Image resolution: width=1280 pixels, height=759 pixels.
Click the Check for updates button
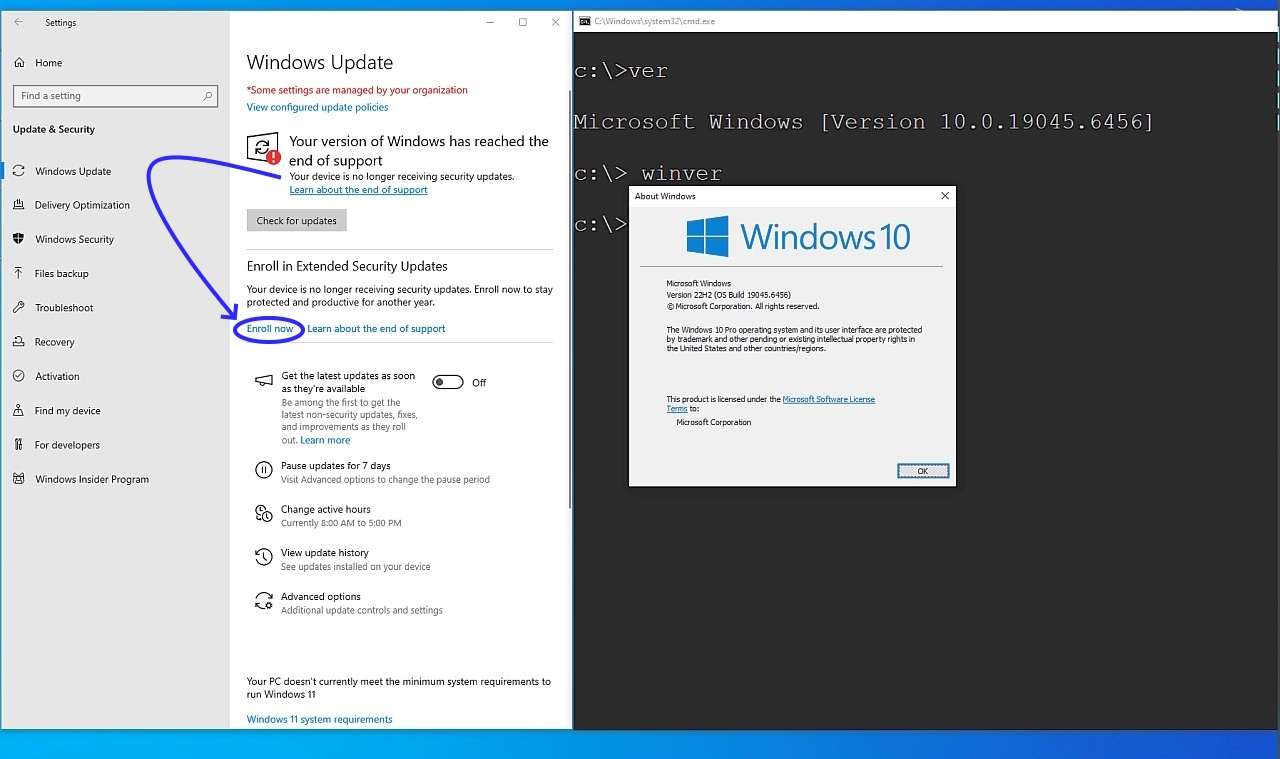coord(297,220)
